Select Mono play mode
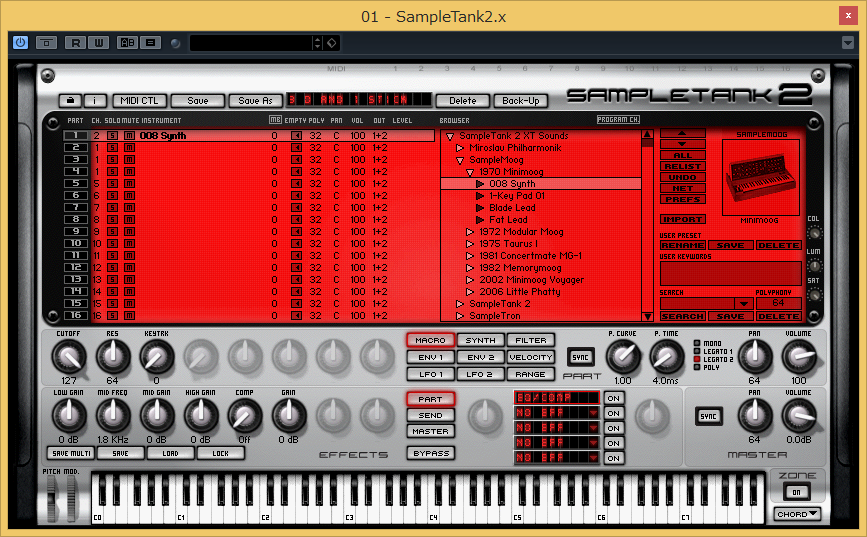Screen dimensions: 867x537 point(697,343)
